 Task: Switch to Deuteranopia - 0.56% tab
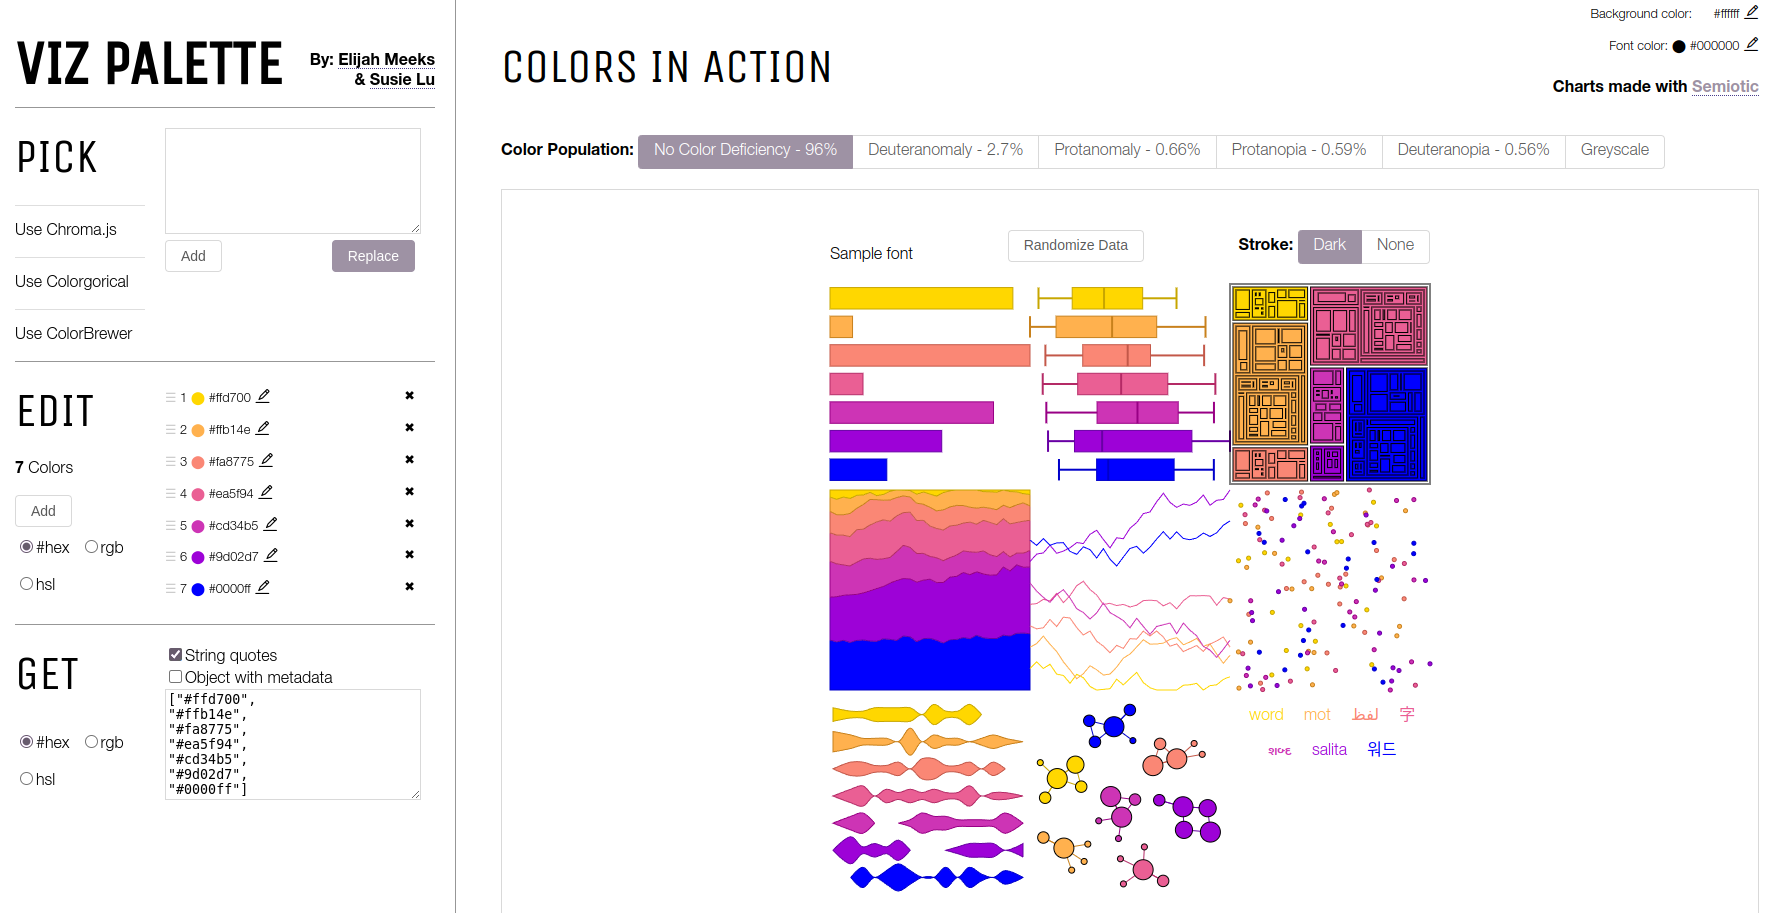(1473, 151)
